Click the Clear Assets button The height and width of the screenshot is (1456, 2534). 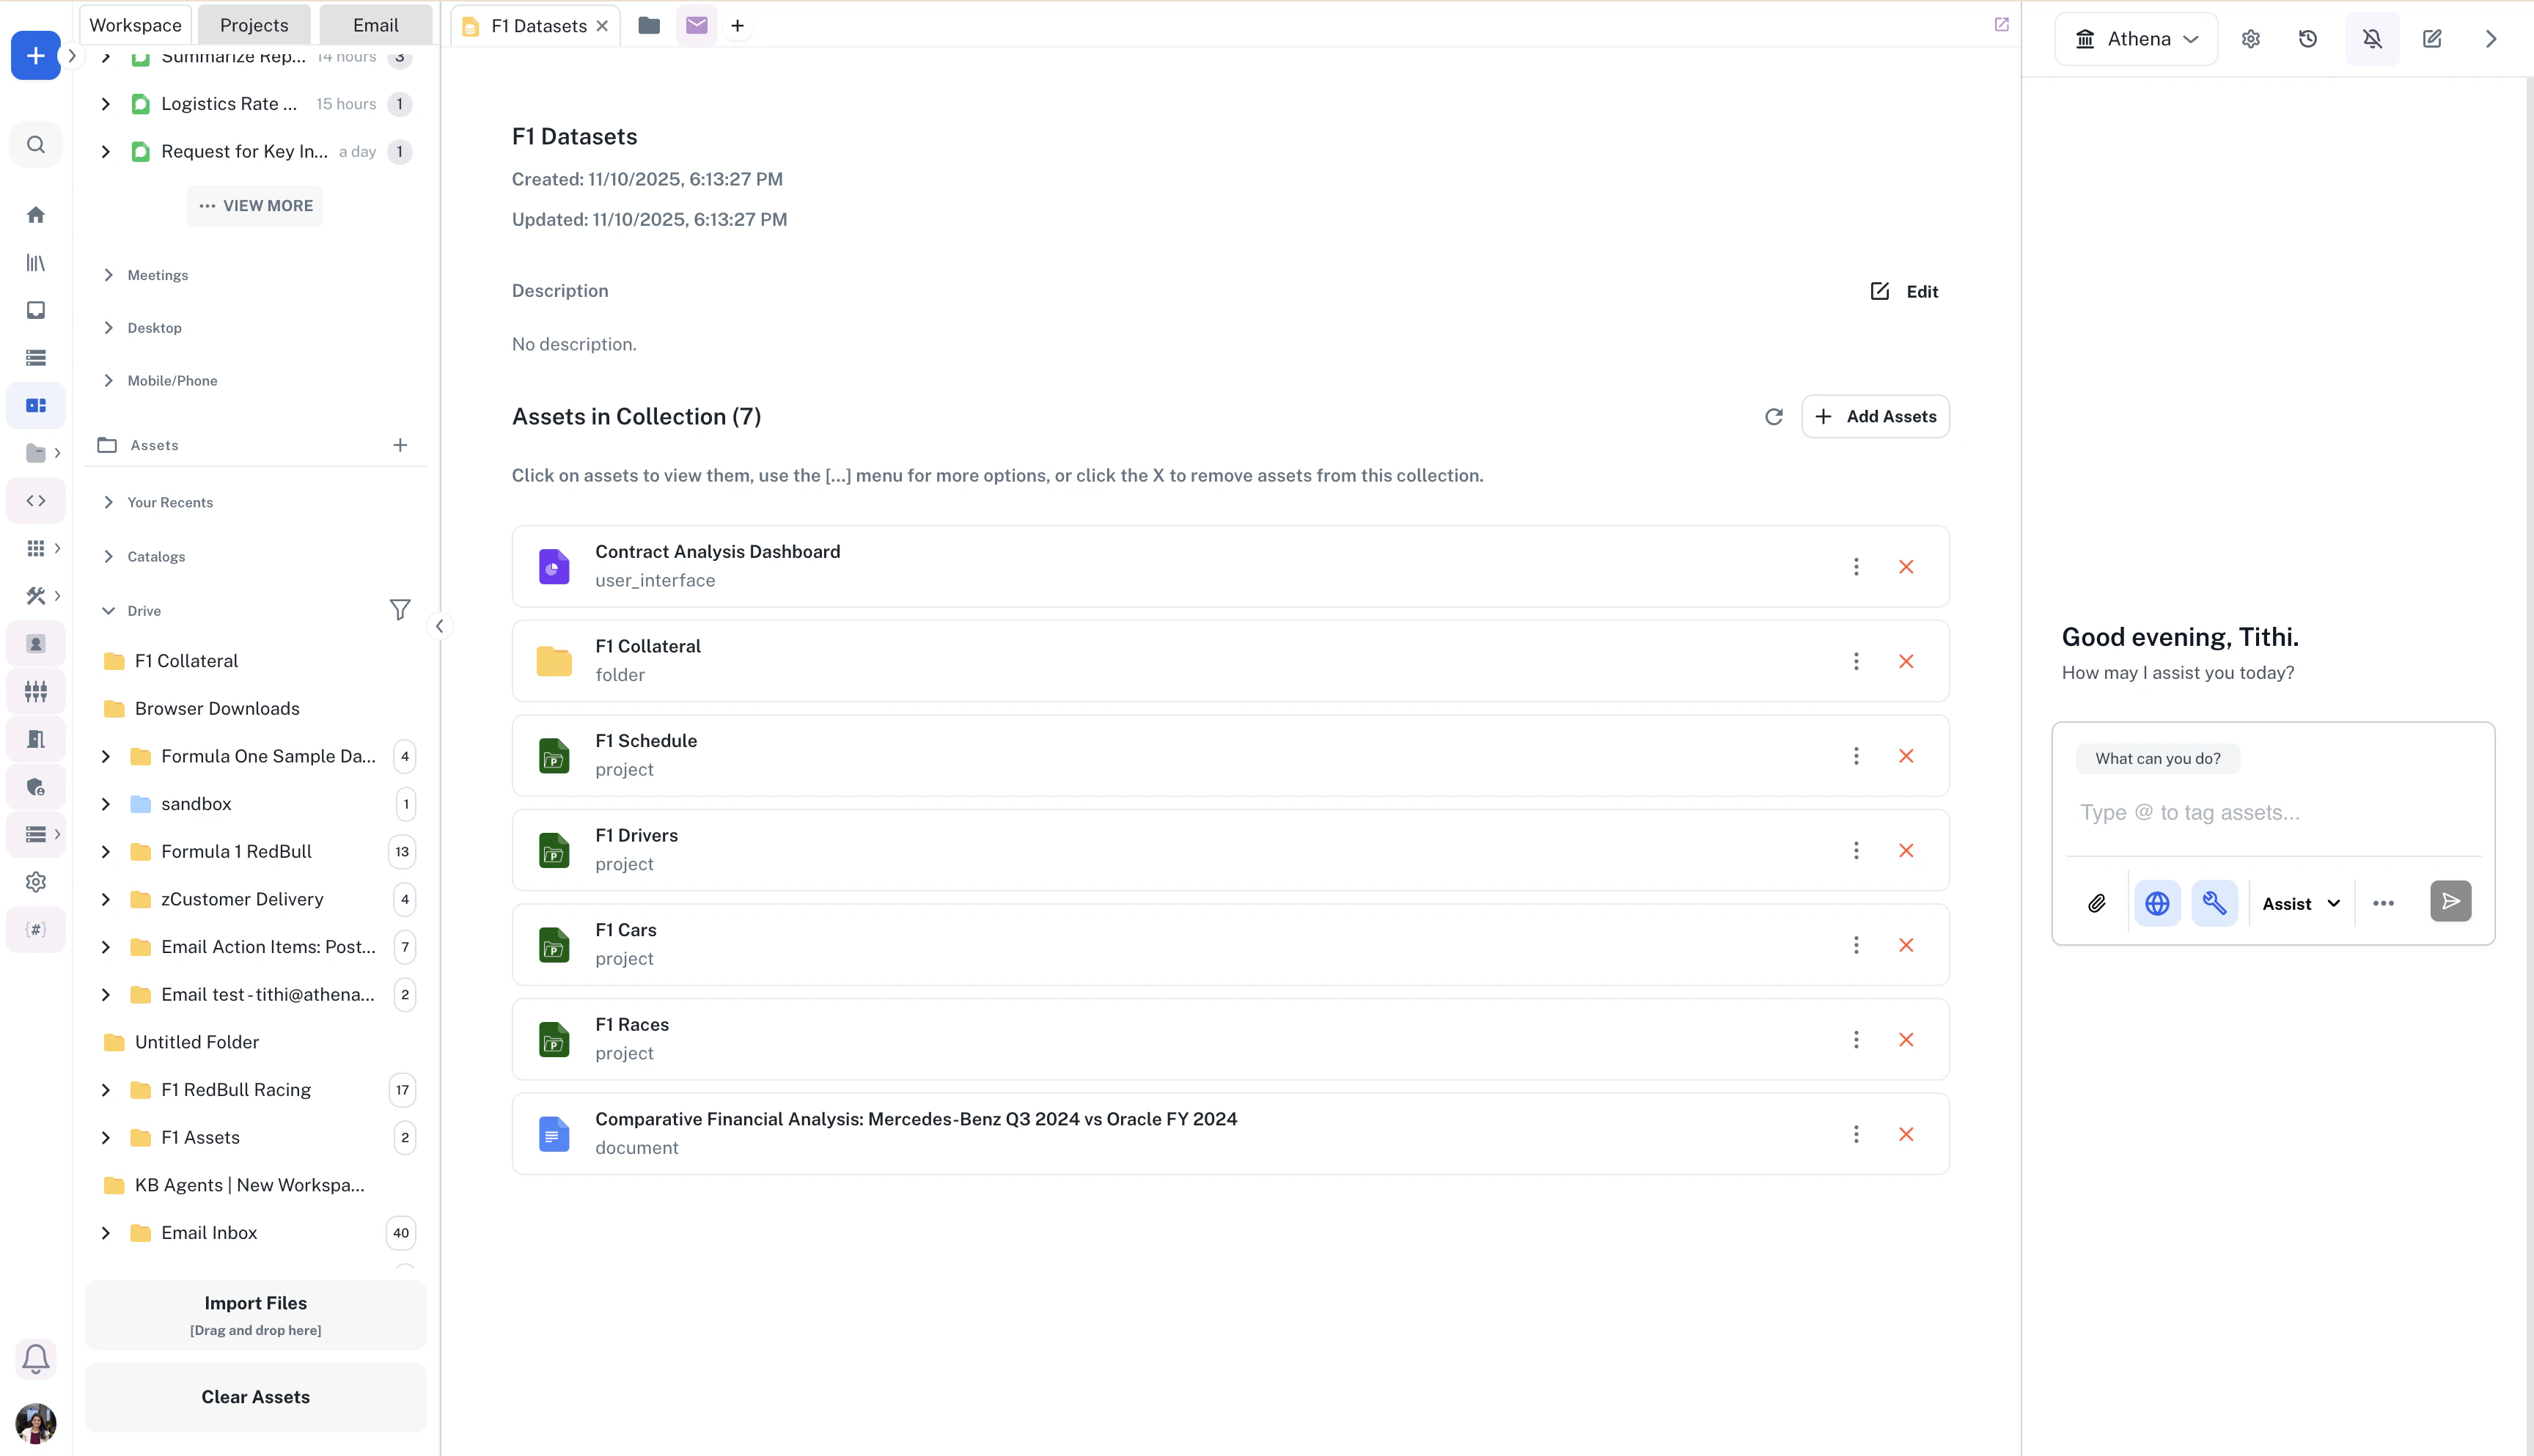click(255, 1397)
